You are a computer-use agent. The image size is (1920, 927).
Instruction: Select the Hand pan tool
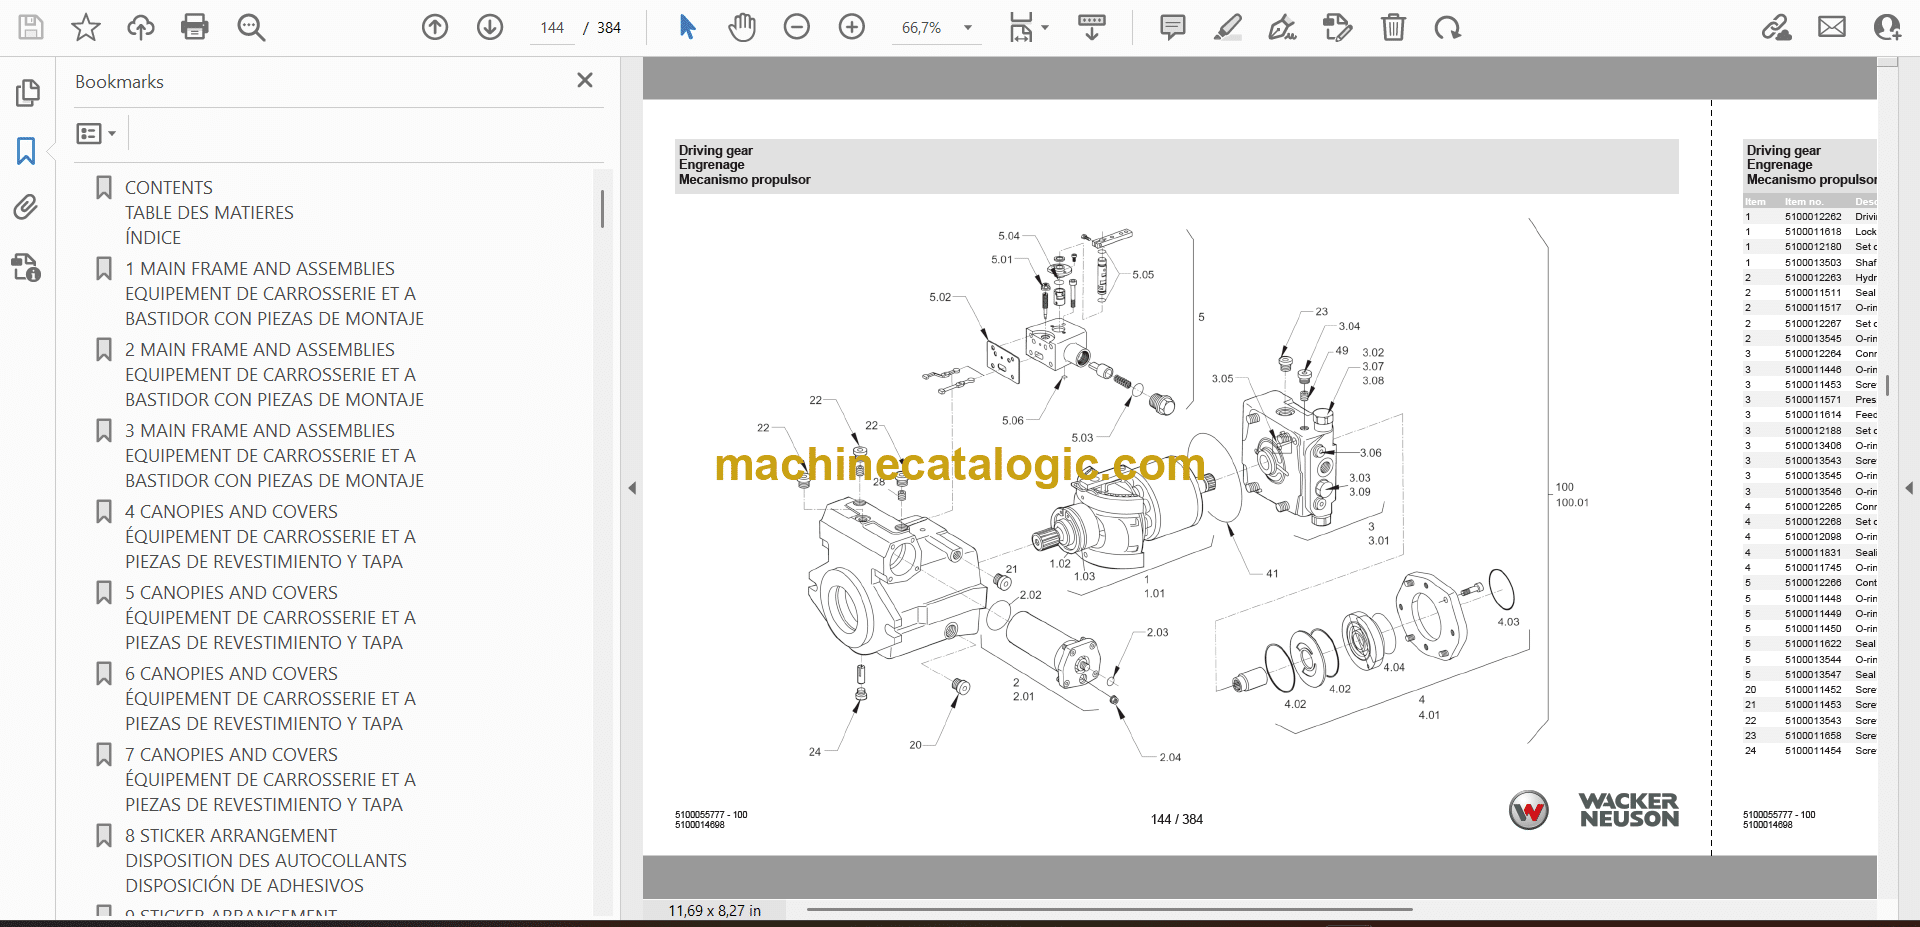742,27
